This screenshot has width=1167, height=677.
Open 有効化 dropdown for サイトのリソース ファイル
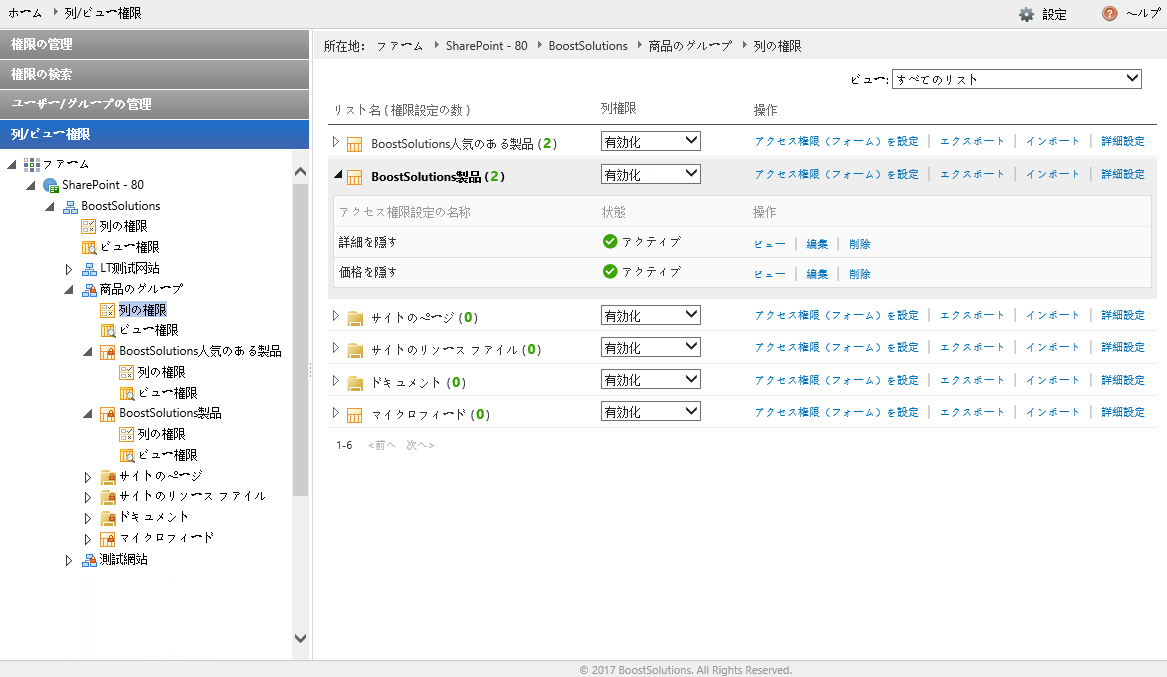tap(650, 347)
